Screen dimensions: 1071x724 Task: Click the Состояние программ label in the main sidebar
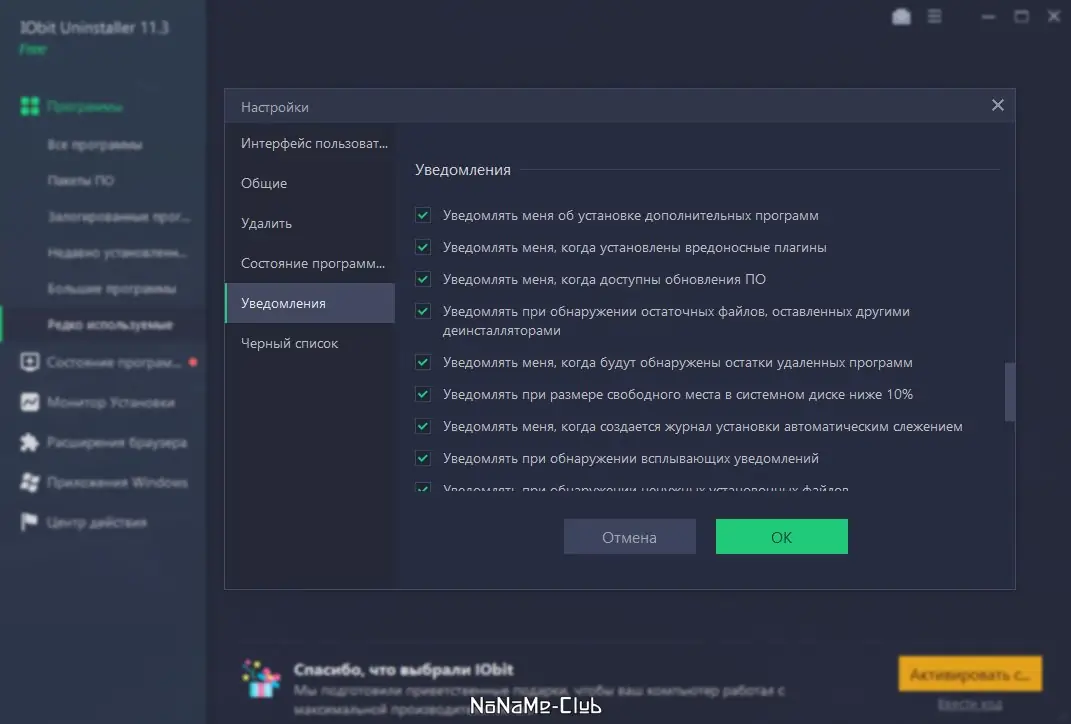click(x=114, y=362)
